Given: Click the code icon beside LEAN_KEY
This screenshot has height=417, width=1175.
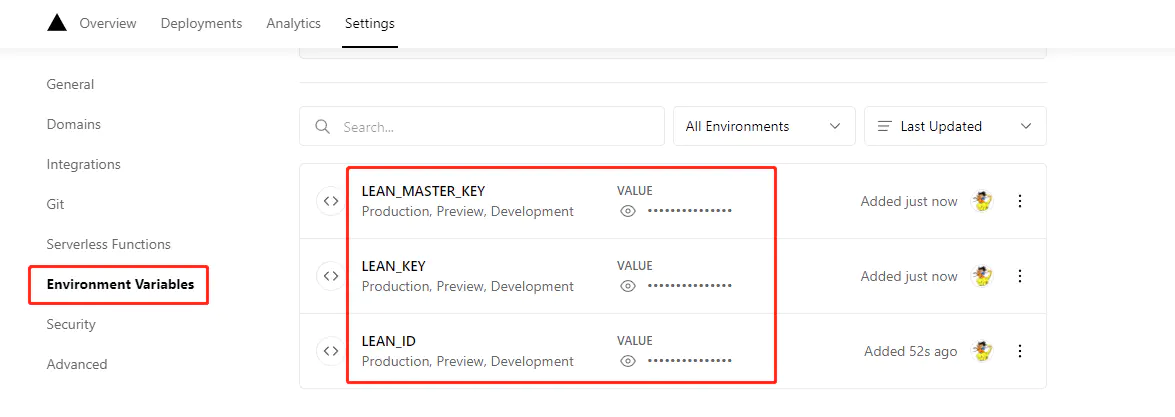Looking at the screenshot, I should point(330,276).
